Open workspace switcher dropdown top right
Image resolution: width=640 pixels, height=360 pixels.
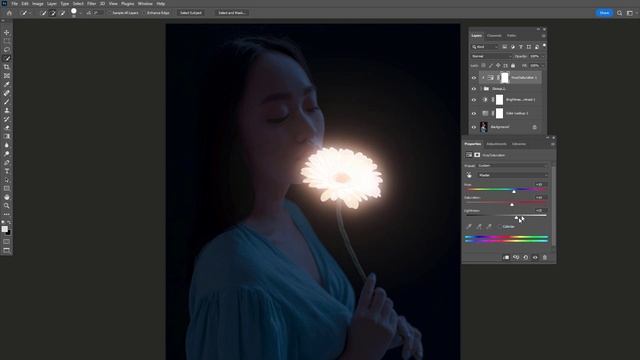631,13
